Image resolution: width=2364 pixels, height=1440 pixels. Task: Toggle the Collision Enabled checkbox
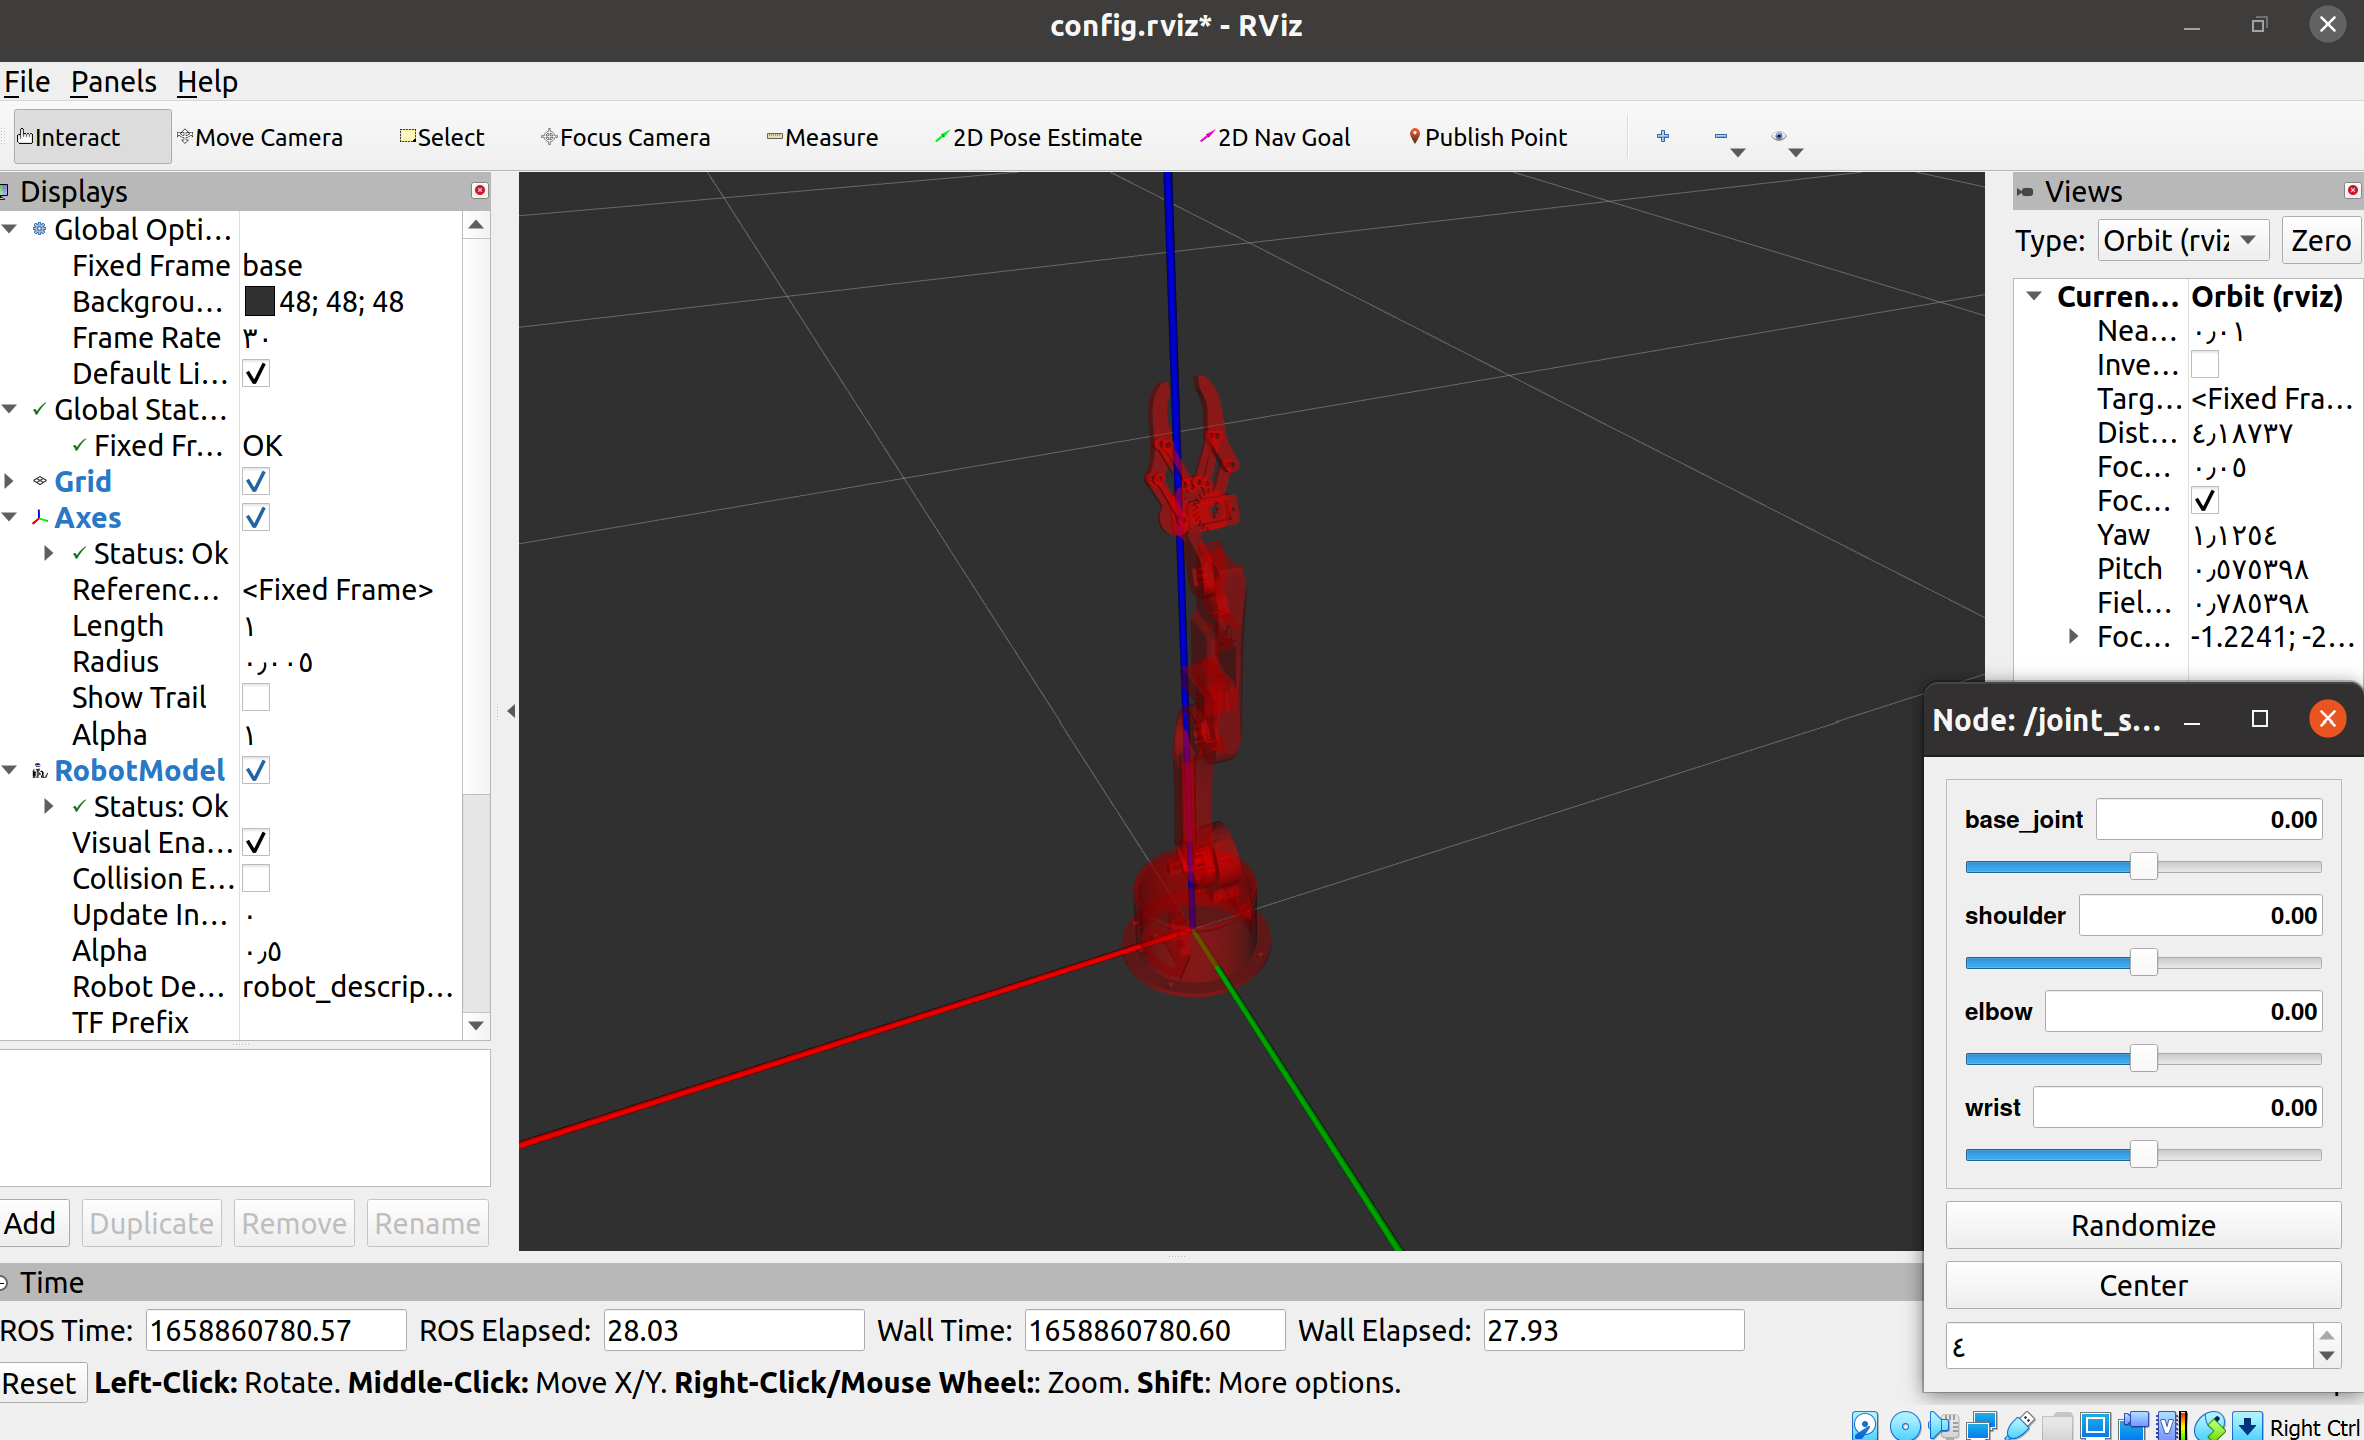click(x=256, y=878)
